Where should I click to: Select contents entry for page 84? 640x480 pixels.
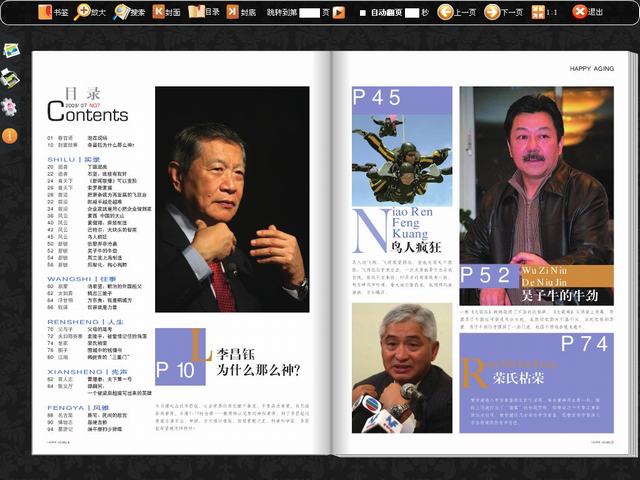[x=99, y=389]
